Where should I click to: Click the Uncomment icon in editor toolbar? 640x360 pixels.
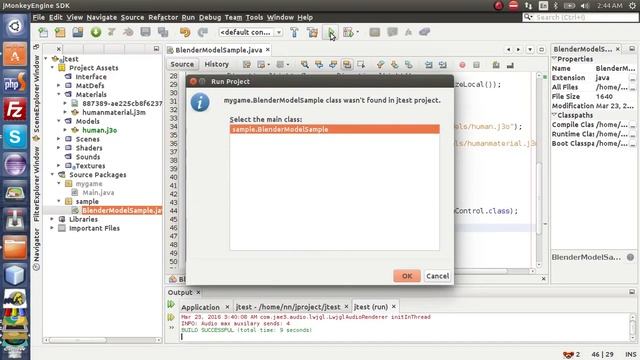pos(510,64)
